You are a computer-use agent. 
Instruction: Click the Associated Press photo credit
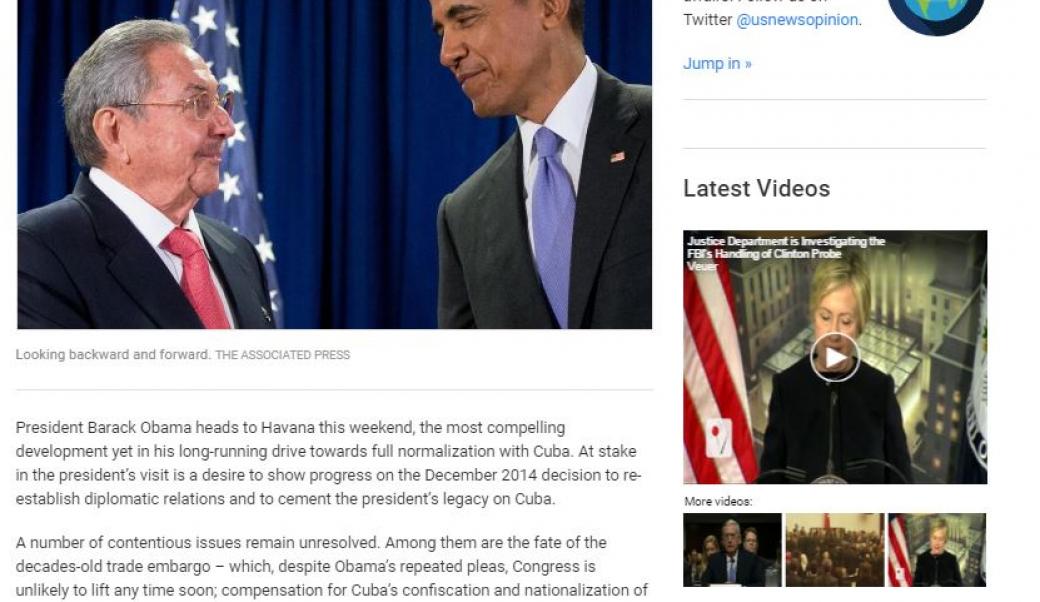pos(283,355)
